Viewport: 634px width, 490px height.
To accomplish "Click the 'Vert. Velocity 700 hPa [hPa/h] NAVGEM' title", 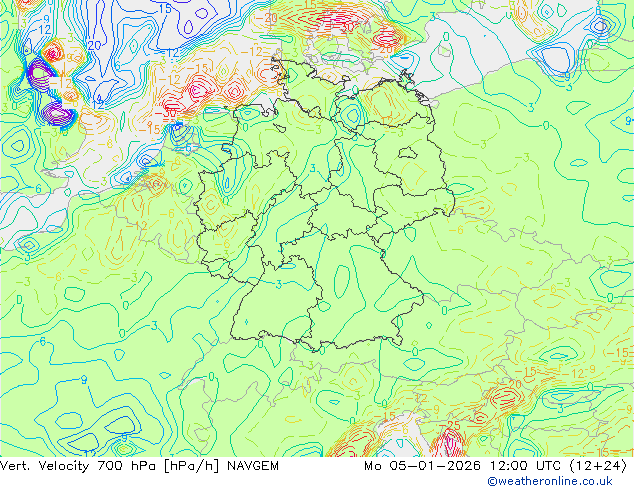I will (139, 466).
